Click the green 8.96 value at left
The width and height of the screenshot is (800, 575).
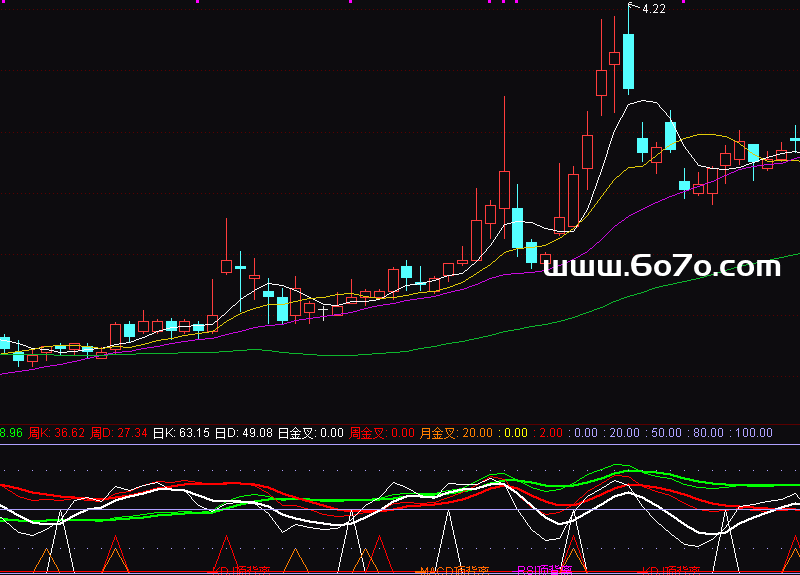pos(11,433)
